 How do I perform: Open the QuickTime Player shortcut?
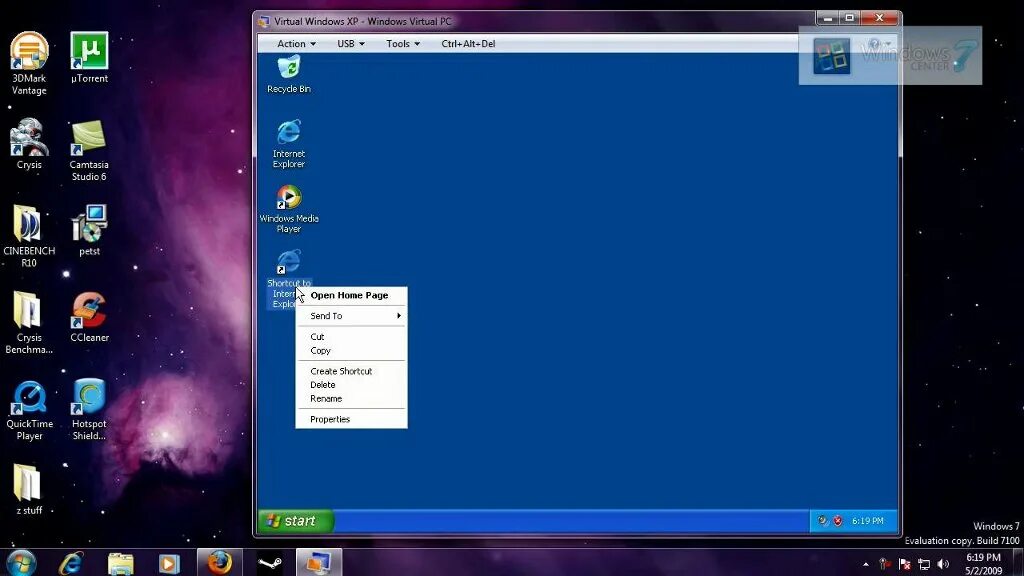(x=29, y=410)
